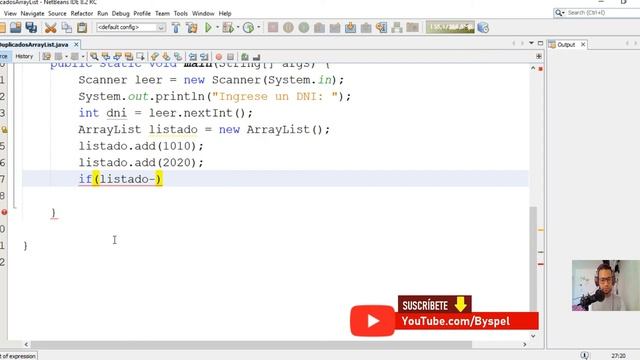This screenshot has height=360, width=640.
Task: Click the YouTube.com/Byspel subscribe banner
Action: [444, 316]
